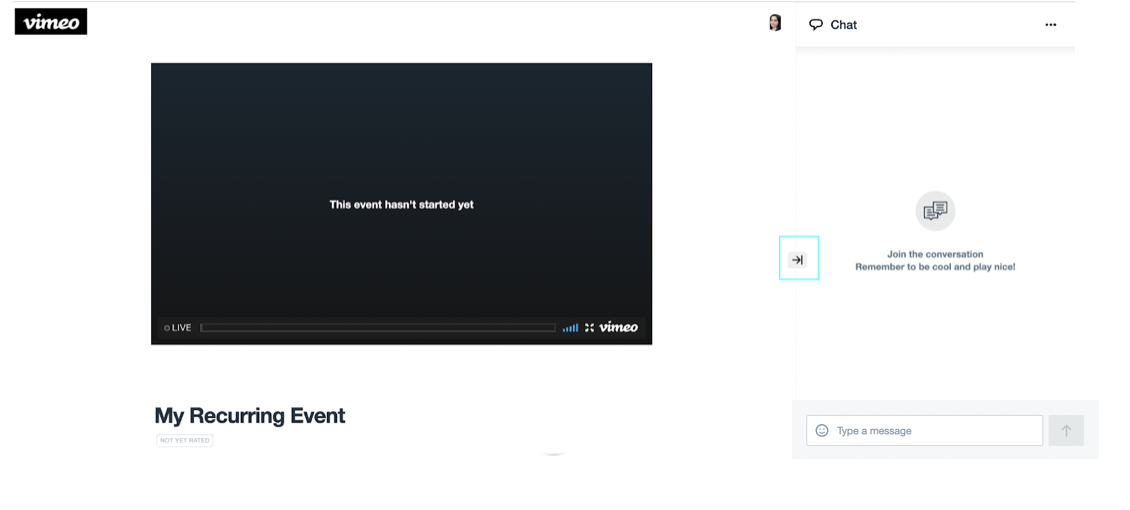
Task: Click the Chat speech bubble icon
Action: coord(816,24)
